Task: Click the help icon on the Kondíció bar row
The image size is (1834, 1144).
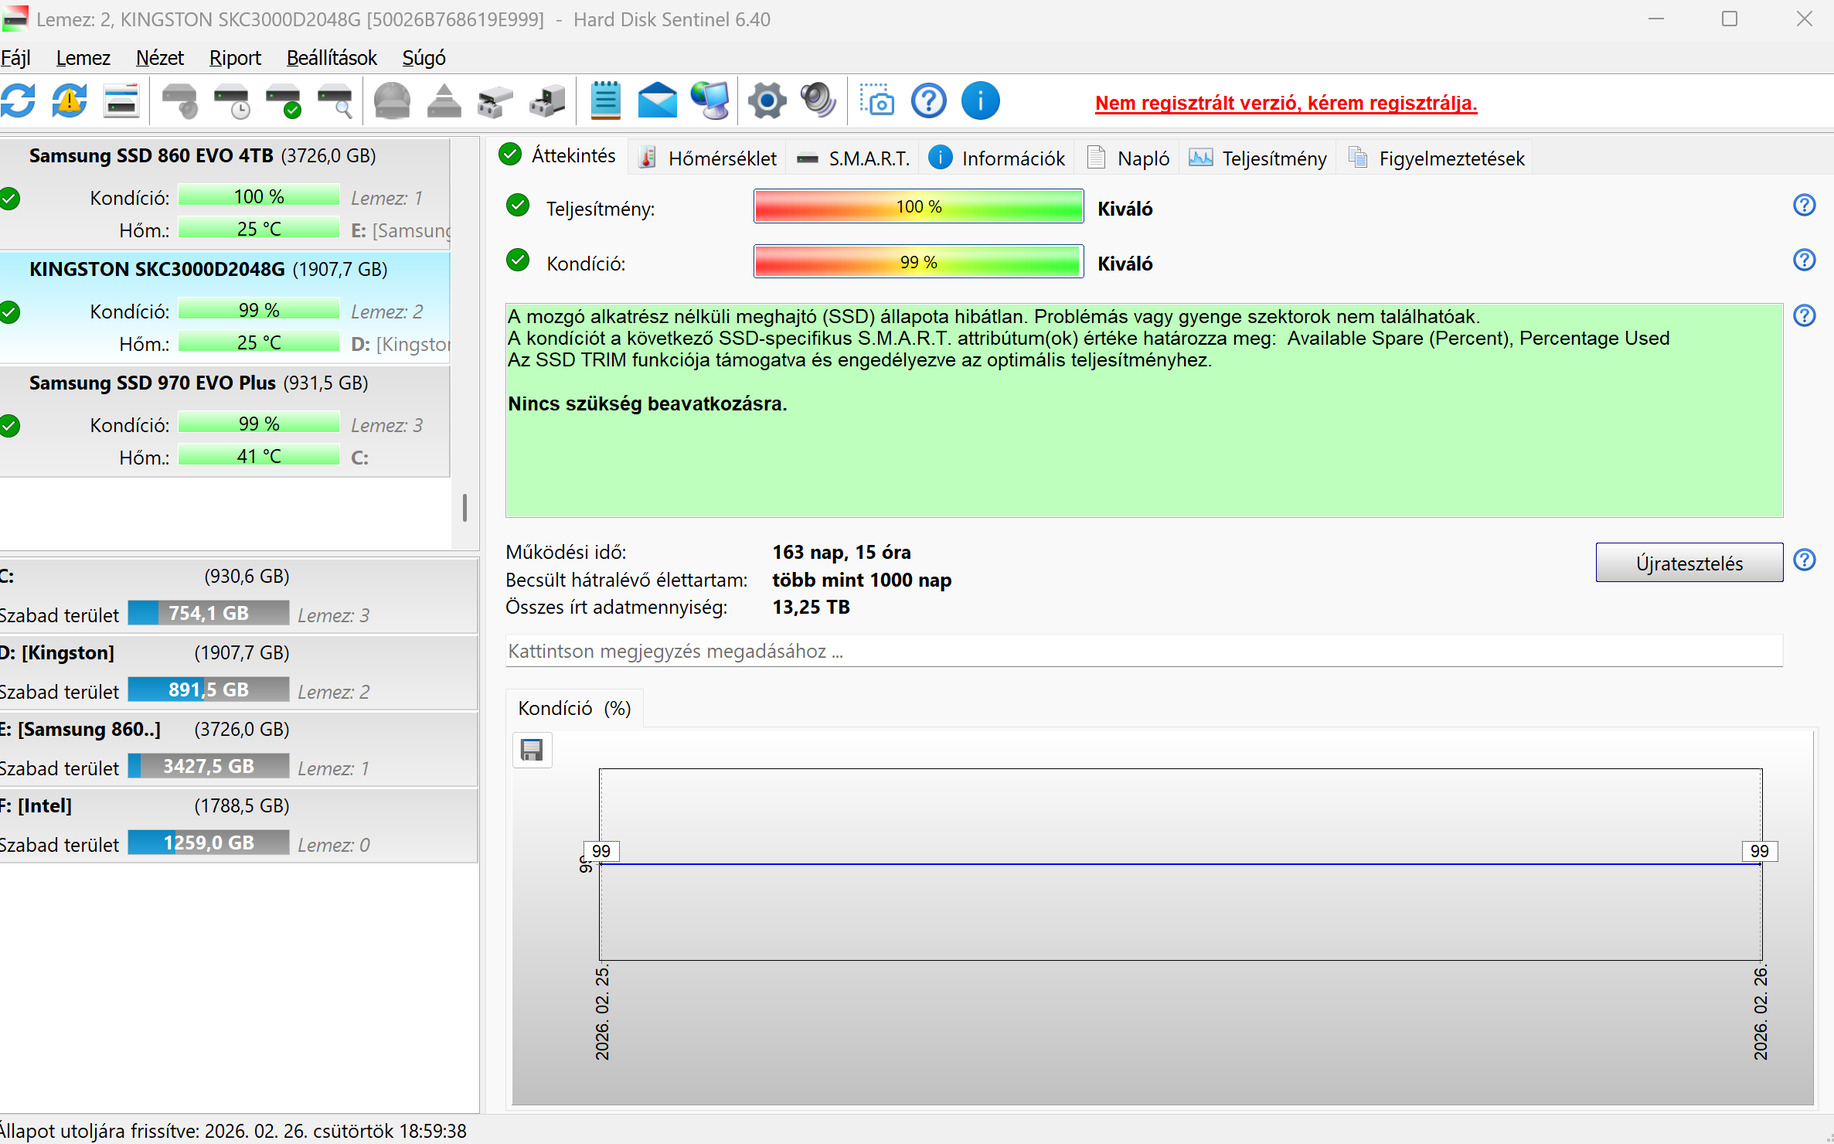Action: (x=1804, y=260)
